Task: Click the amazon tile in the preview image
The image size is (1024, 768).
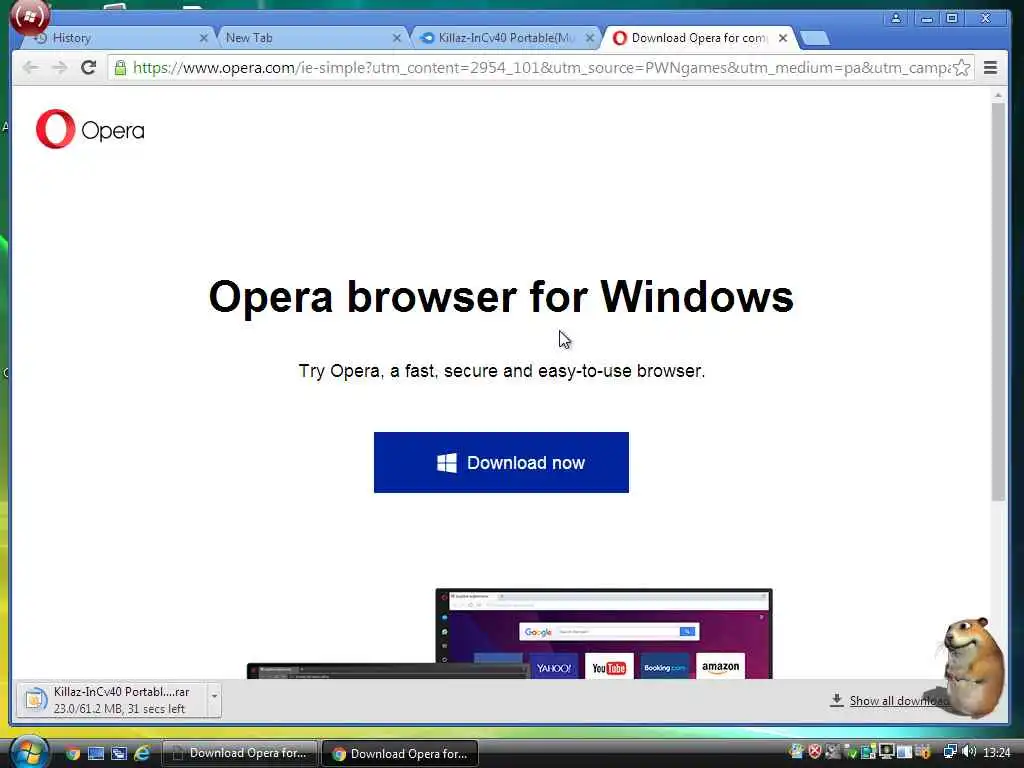Action: coord(720,667)
